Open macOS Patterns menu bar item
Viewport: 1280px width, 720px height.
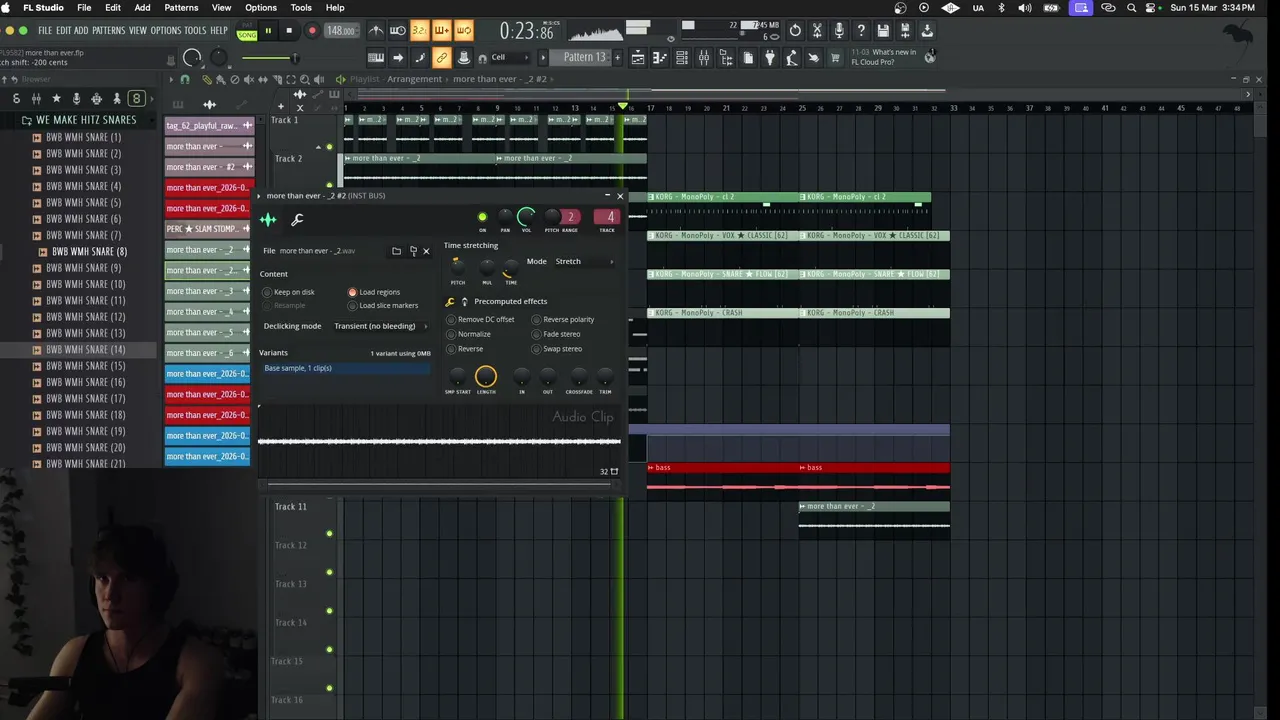181,8
